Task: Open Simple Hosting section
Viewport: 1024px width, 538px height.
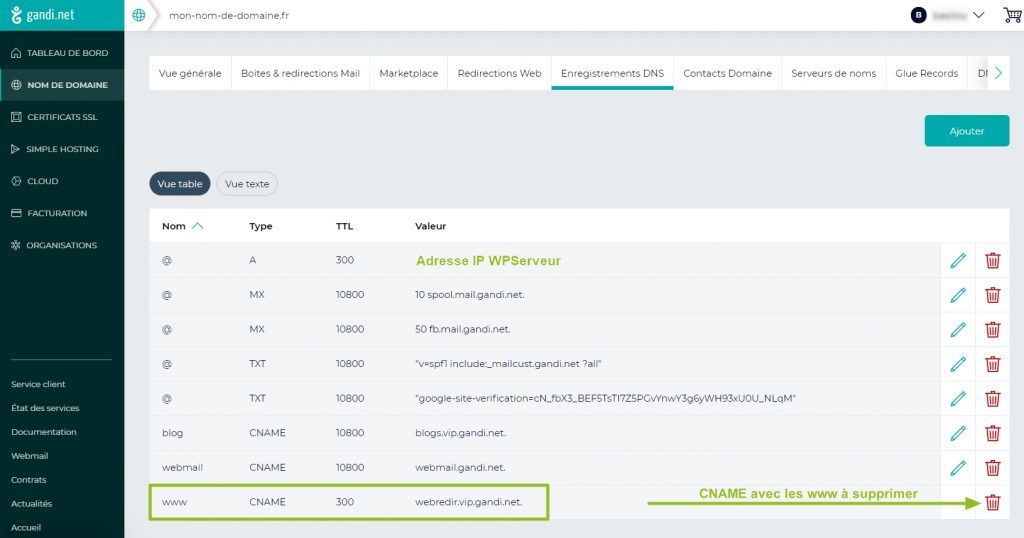Action: 62,149
